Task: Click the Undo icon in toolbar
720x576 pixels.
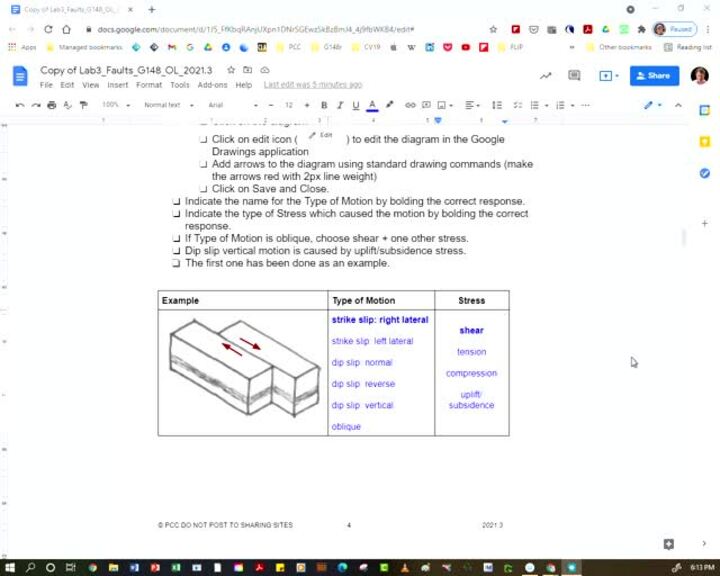Action: point(20,105)
